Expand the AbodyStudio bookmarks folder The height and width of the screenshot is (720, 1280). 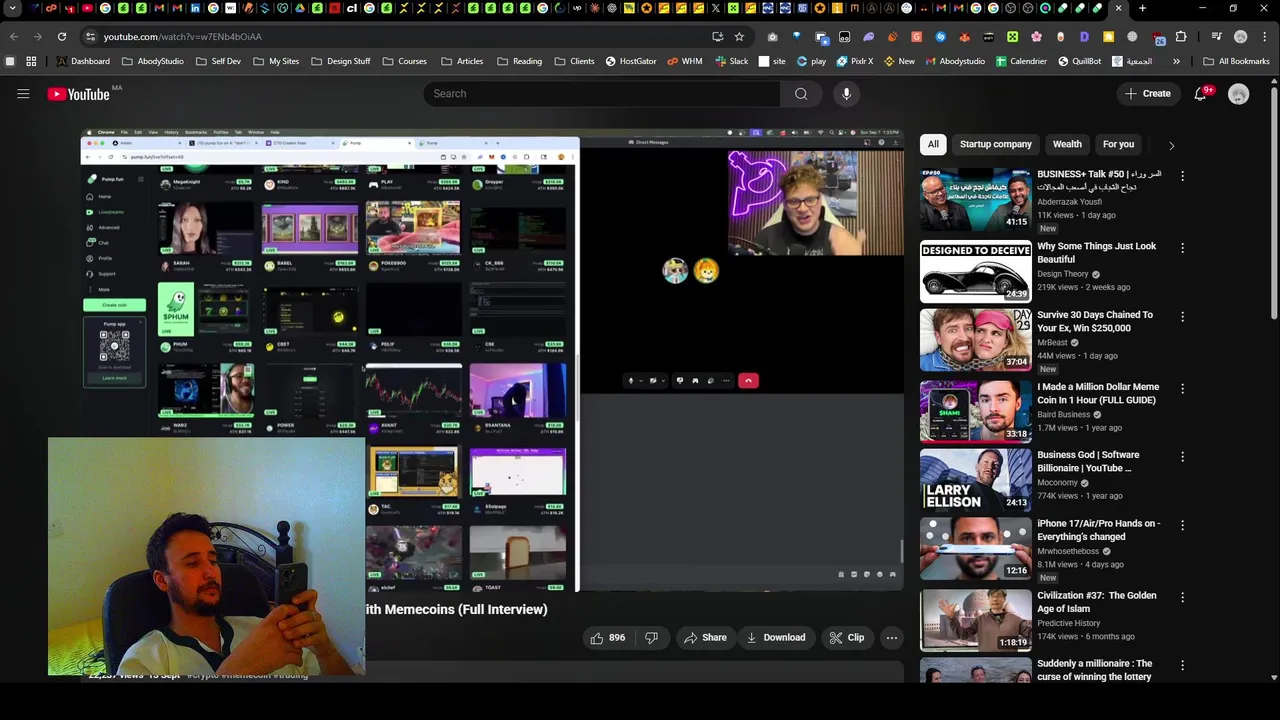[153, 61]
